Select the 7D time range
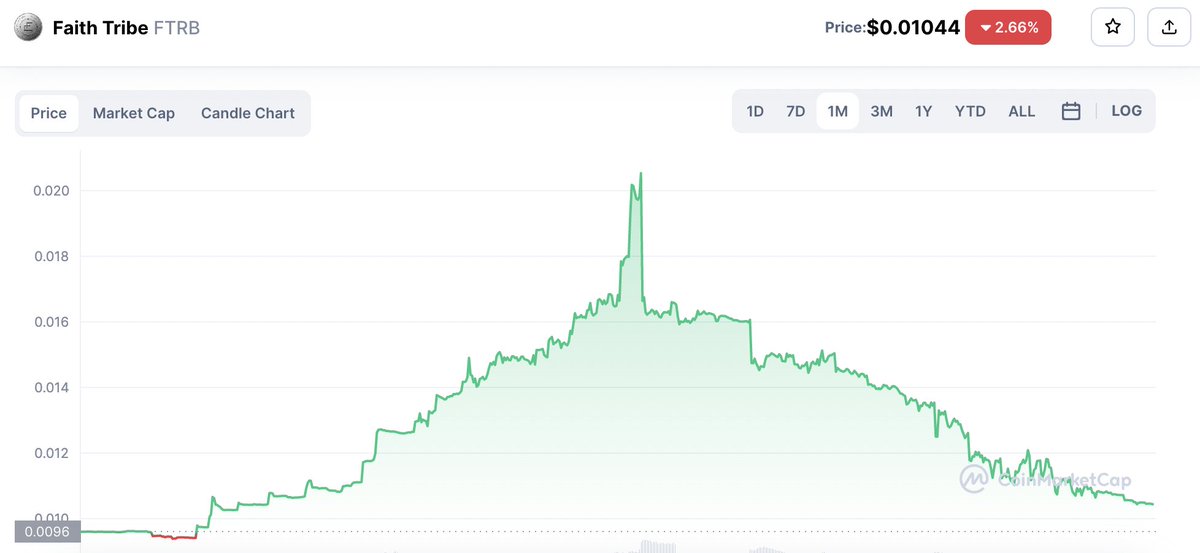 click(795, 111)
